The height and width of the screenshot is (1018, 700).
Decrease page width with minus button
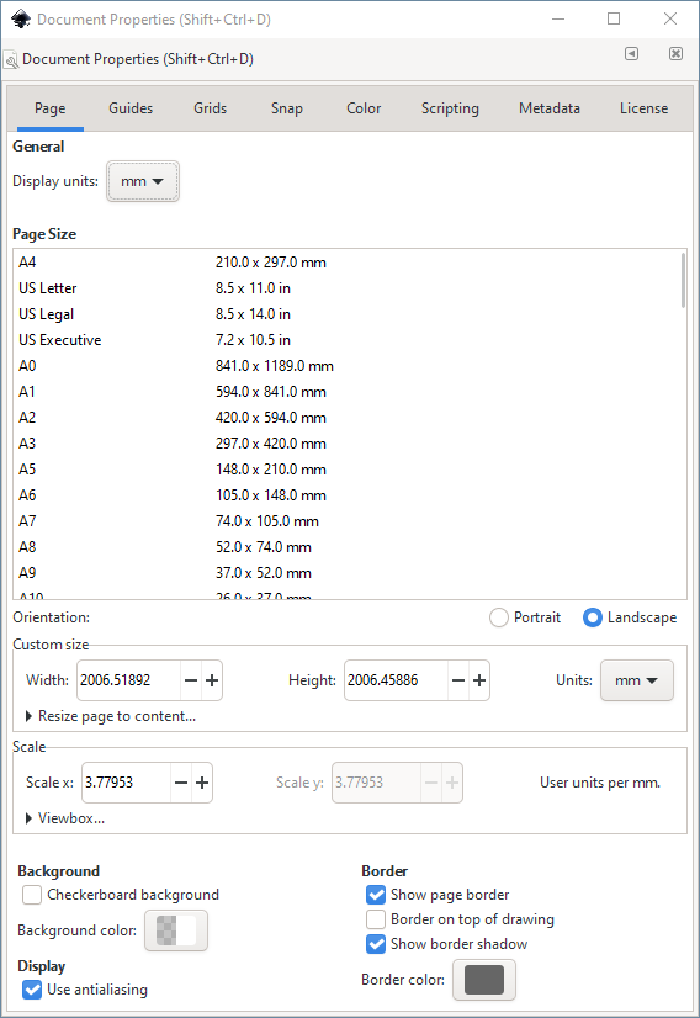(191, 680)
